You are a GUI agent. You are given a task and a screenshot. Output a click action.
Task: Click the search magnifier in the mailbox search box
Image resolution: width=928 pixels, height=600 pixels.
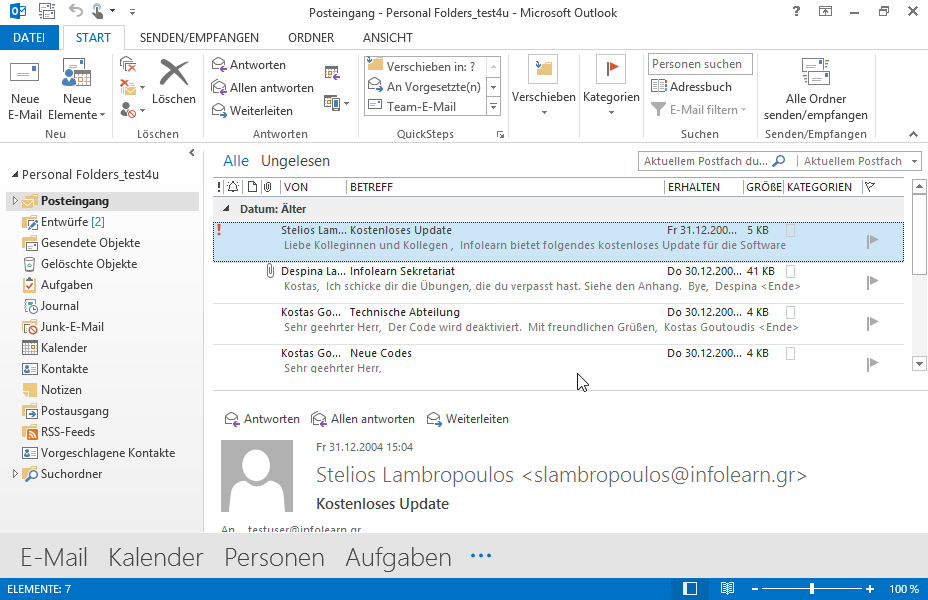pyautogui.click(x=779, y=161)
